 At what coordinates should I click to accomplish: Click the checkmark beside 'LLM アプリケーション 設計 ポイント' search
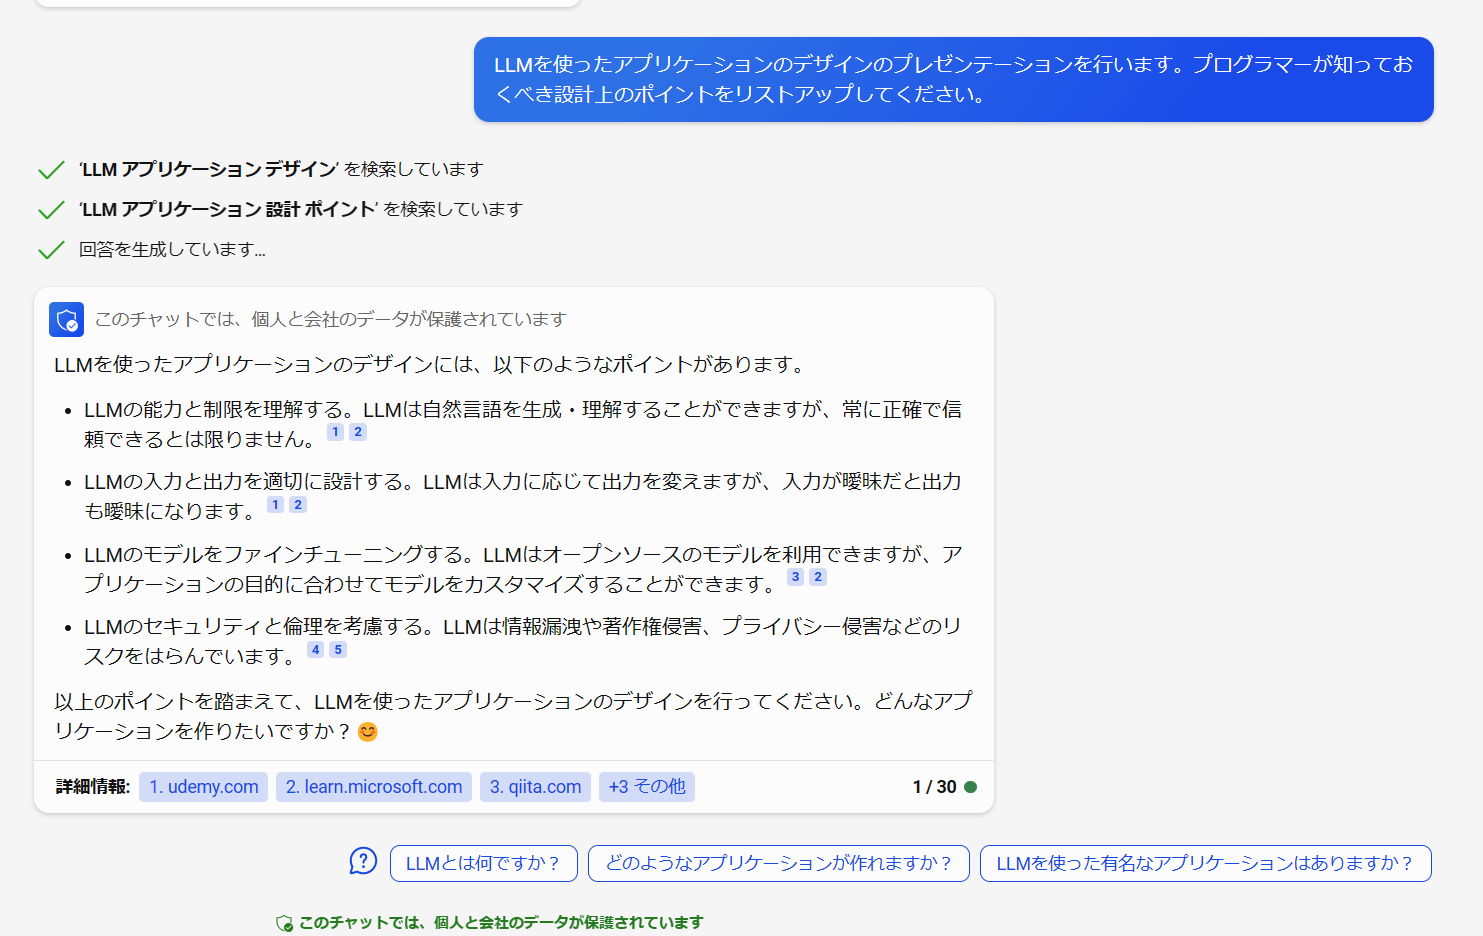51,210
